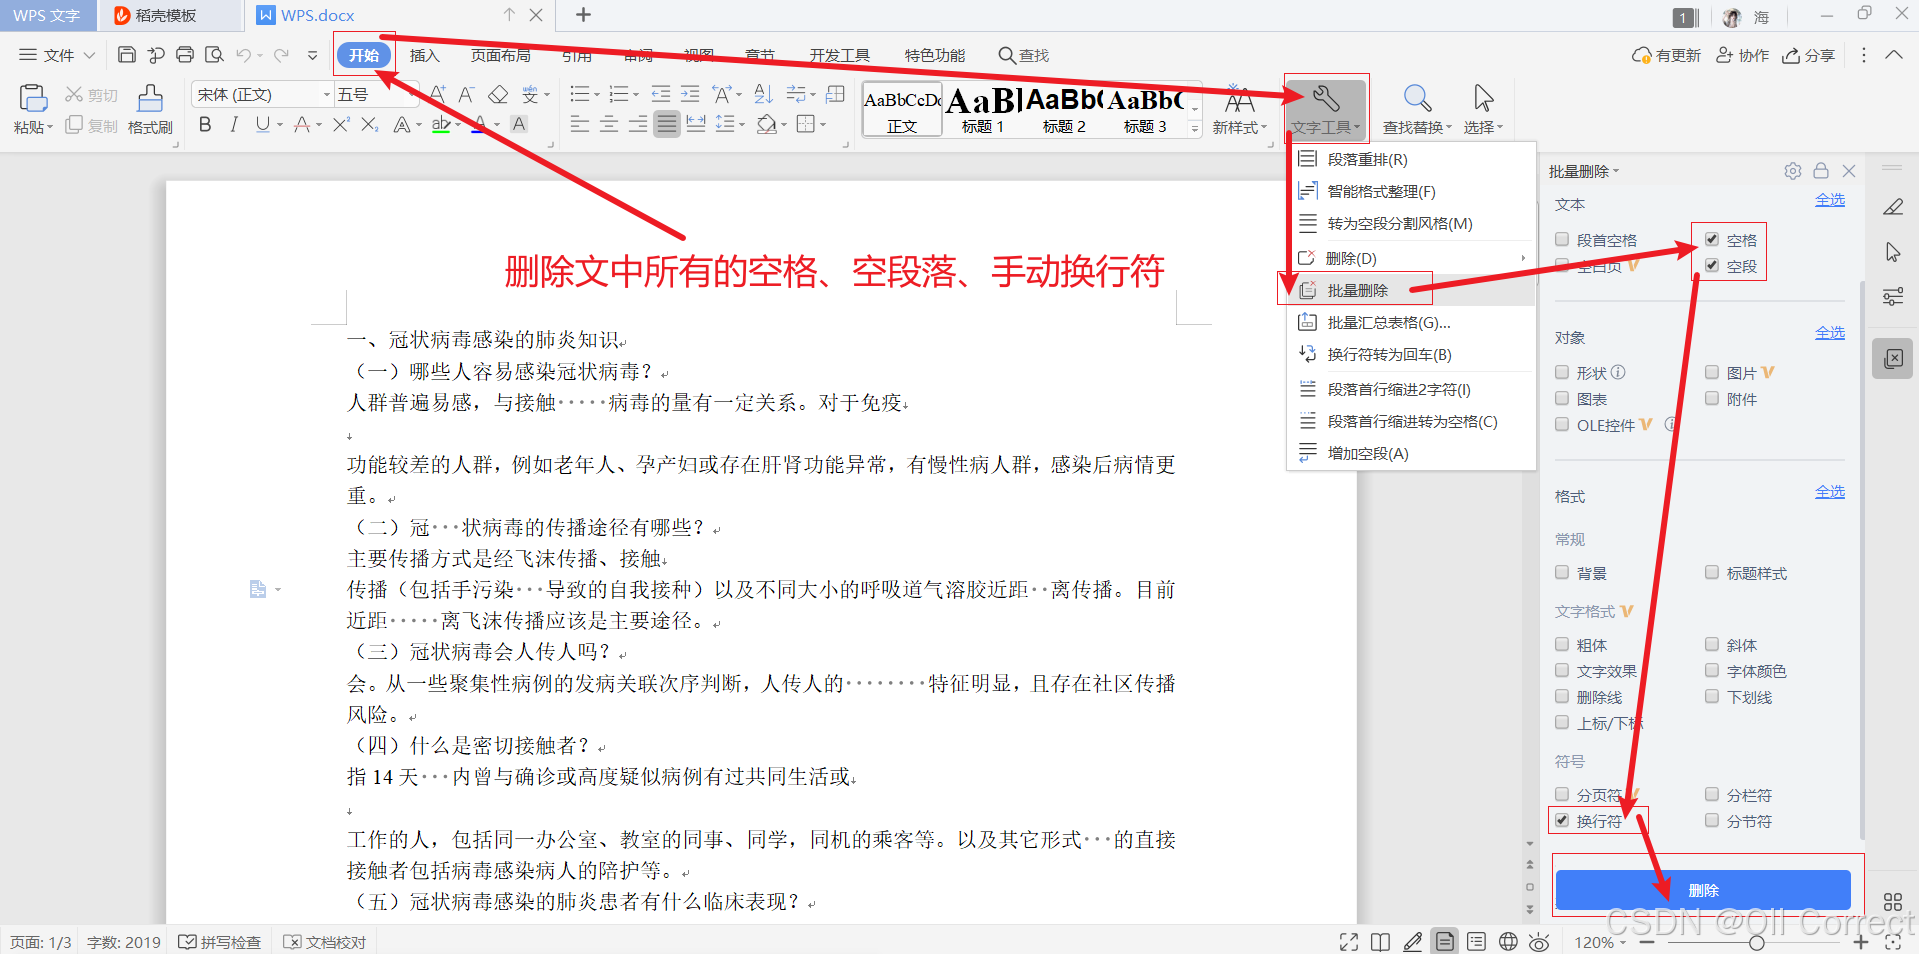Image resolution: width=1919 pixels, height=954 pixels.
Task: Open Print Preview from quick access toolbar
Action: 214,55
